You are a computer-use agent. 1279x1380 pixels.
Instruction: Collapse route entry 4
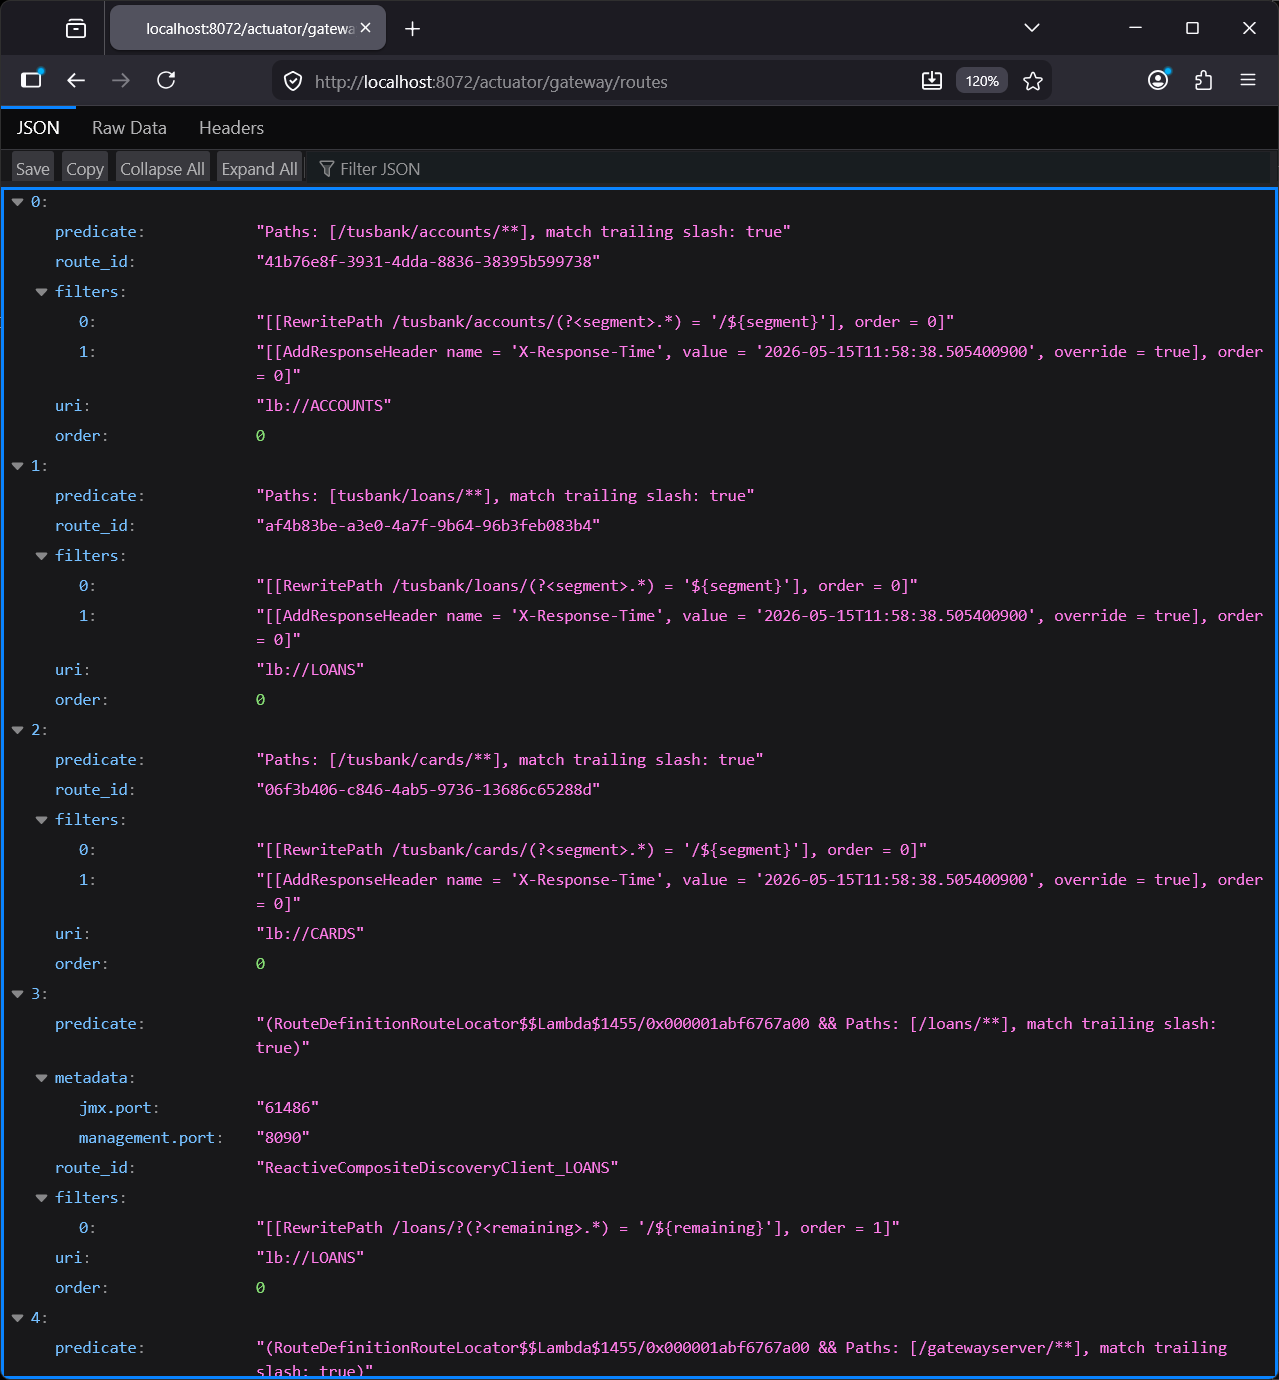(x=17, y=1318)
